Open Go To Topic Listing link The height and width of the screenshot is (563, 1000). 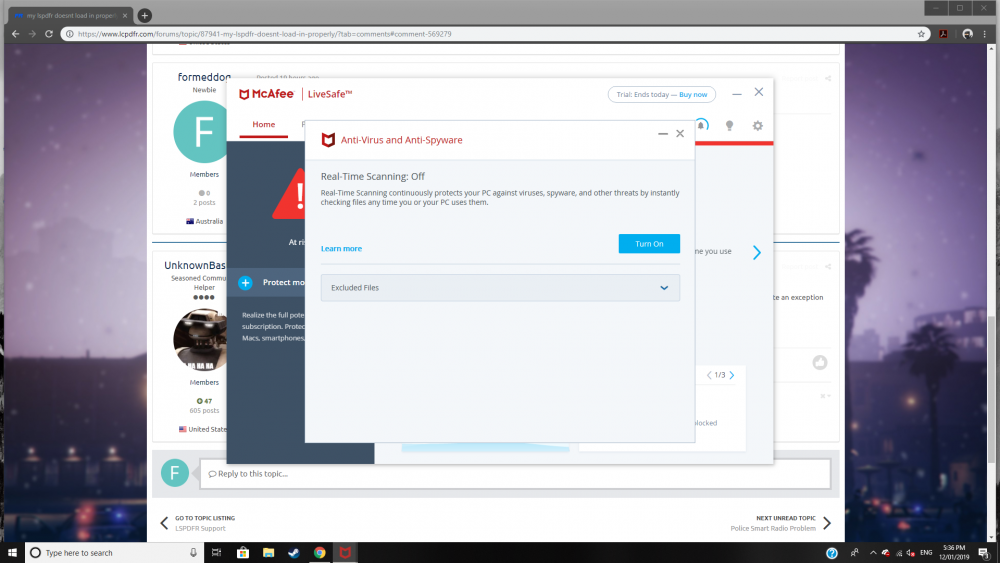coord(198,523)
